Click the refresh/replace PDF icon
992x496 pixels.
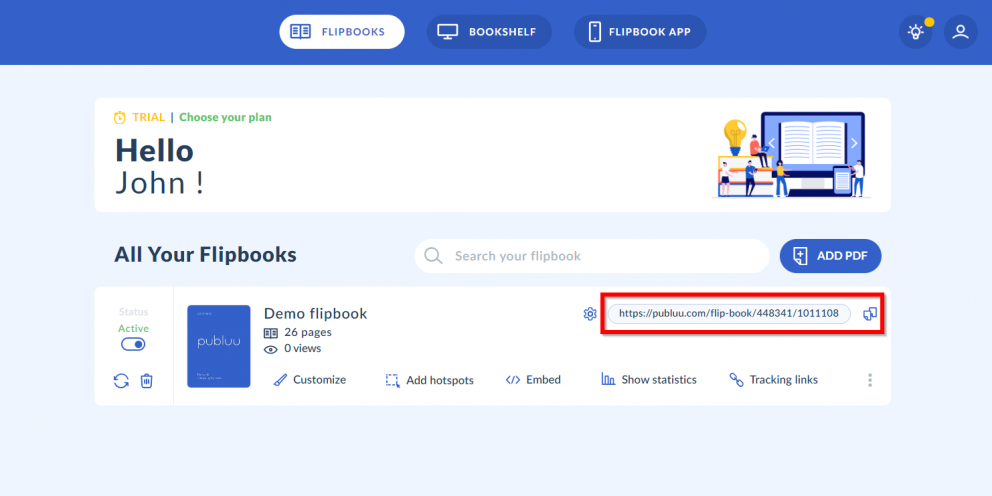(x=121, y=380)
